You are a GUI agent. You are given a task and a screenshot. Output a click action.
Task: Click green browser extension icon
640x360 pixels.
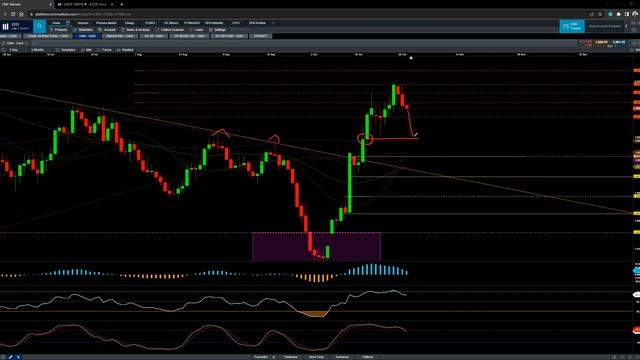click(610, 14)
